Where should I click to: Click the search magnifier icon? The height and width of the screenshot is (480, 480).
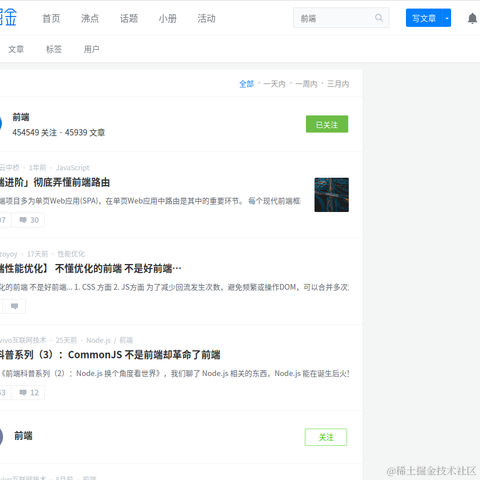click(379, 18)
